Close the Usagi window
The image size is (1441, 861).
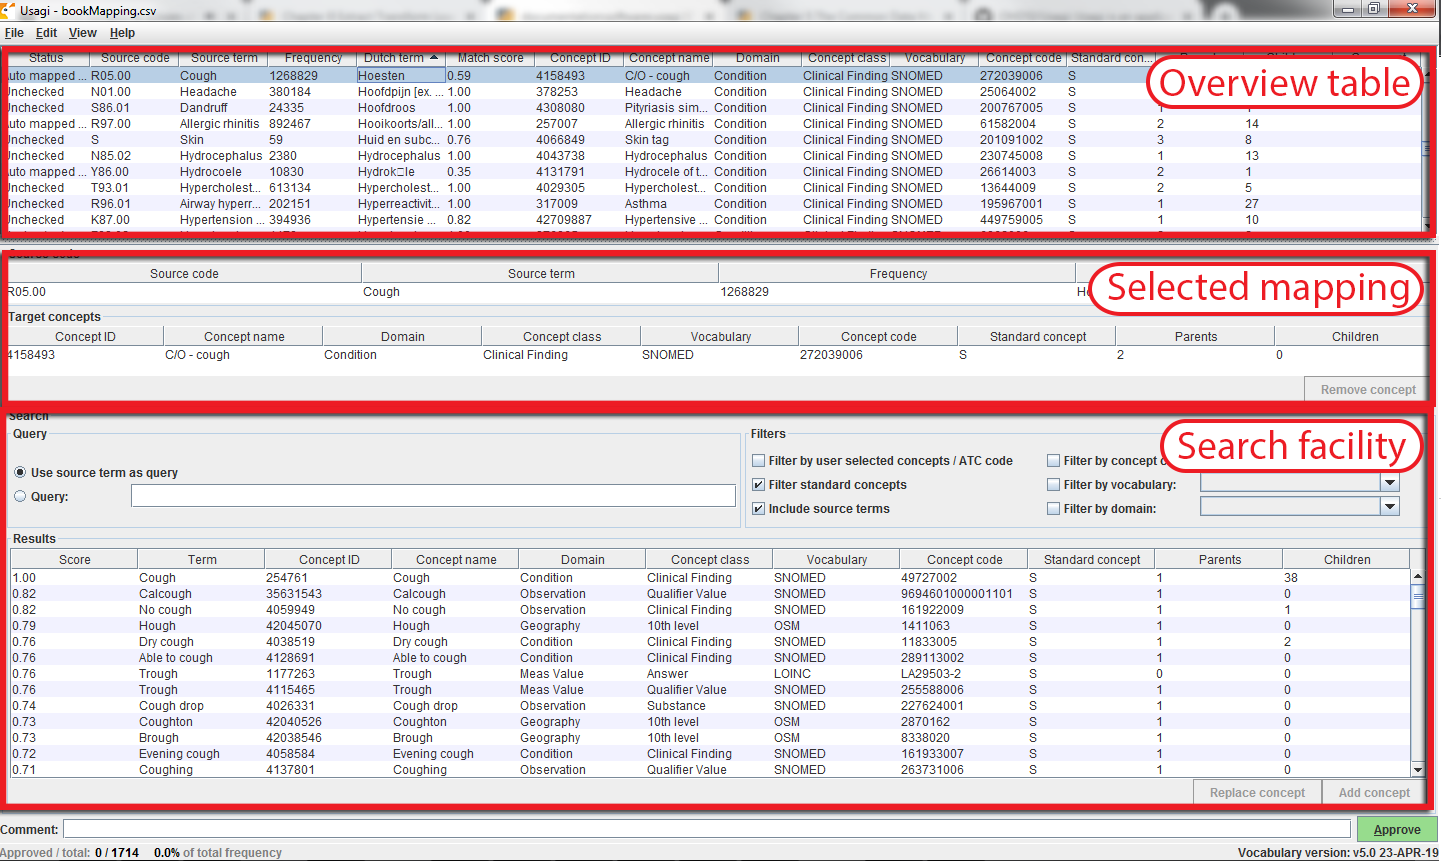click(1413, 8)
